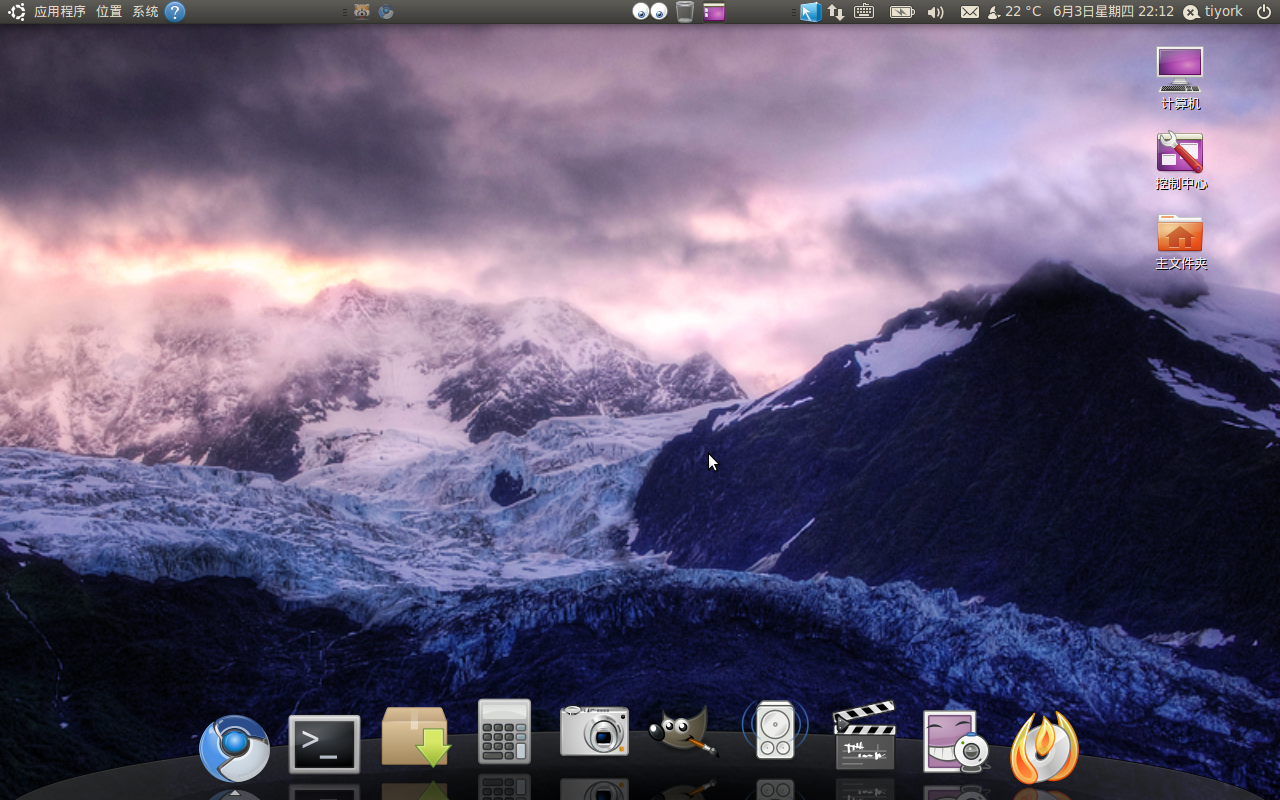Viewport: 1280px width, 800px height.
Task: Open the 应用程序 menu
Action: click(x=60, y=12)
